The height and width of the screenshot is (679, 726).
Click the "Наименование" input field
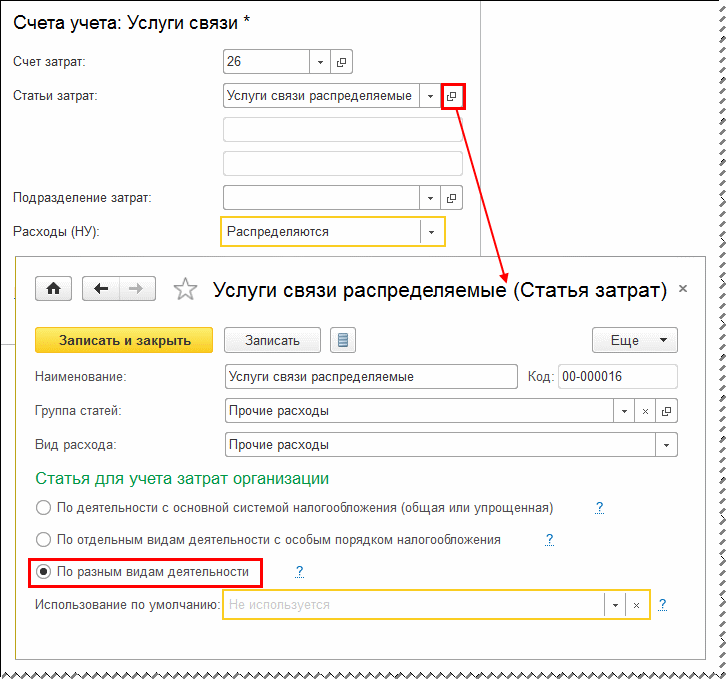(x=371, y=377)
